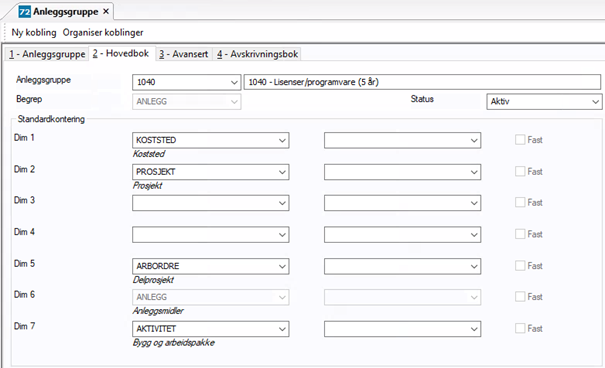
Task: Click Dim 6 value combo box
Action: pyautogui.click(x=402, y=297)
